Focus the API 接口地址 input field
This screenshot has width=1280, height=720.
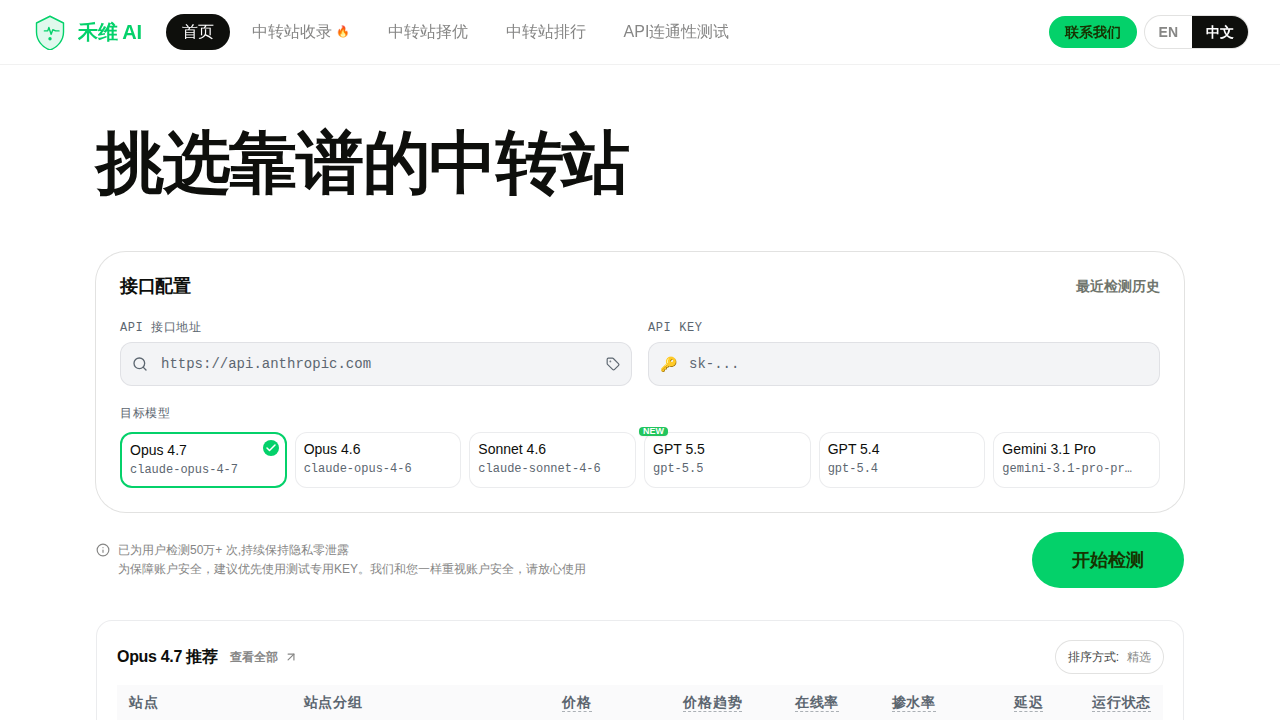[x=376, y=364]
